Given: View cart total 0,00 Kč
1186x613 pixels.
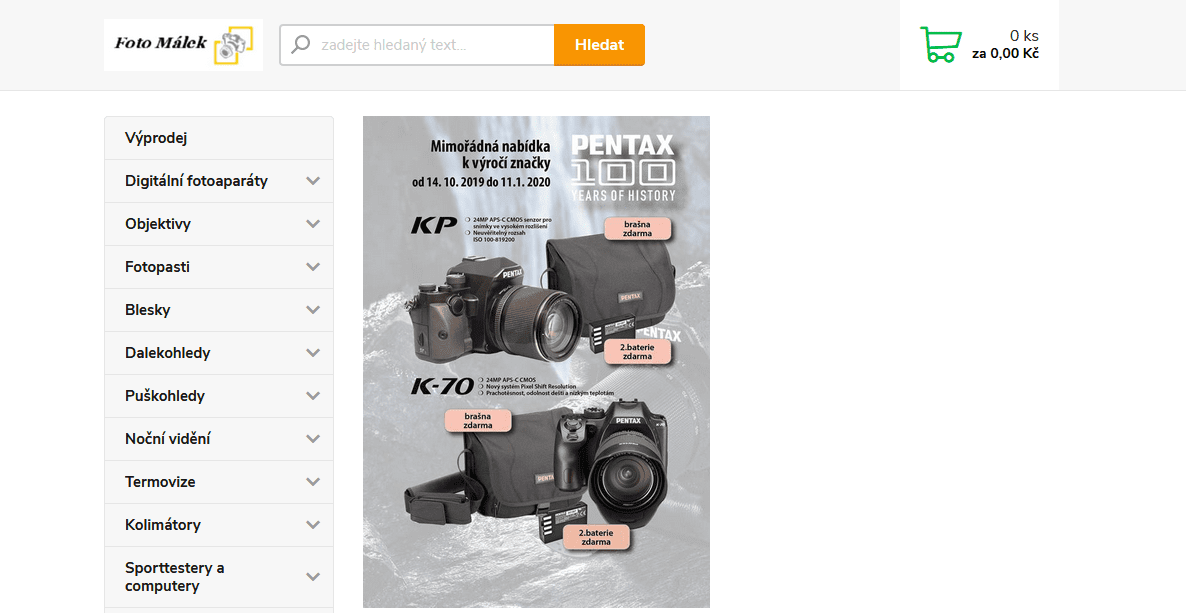Looking at the screenshot, I should (1005, 54).
